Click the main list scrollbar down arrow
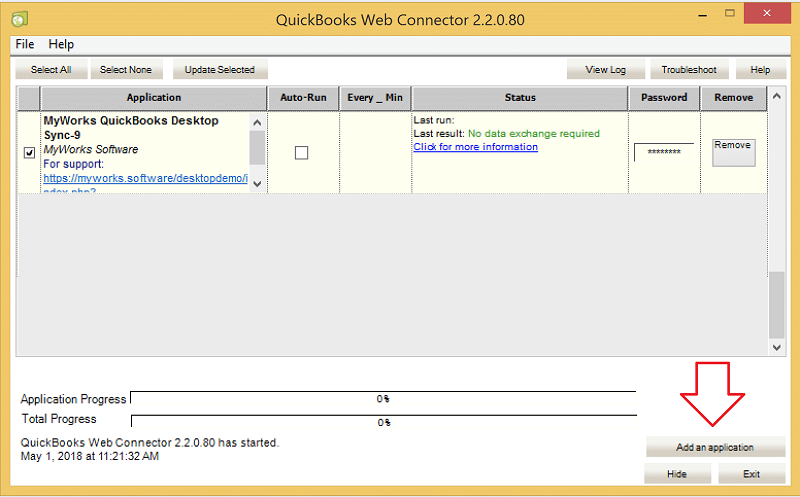 point(777,347)
